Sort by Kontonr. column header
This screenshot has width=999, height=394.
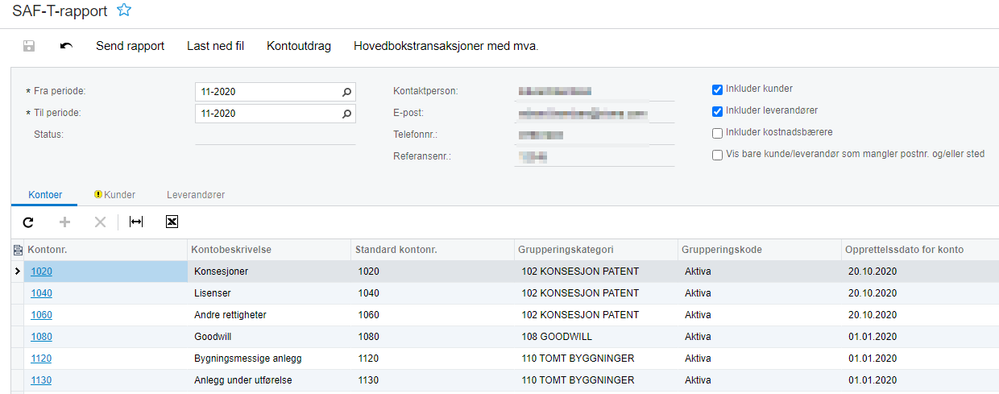(x=106, y=250)
